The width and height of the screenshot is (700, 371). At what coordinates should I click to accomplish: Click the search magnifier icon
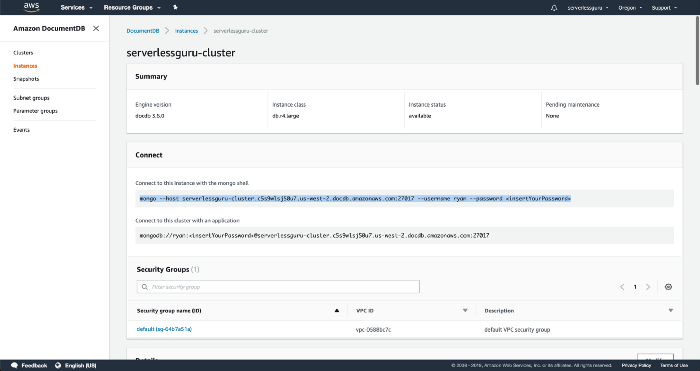coord(145,287)
